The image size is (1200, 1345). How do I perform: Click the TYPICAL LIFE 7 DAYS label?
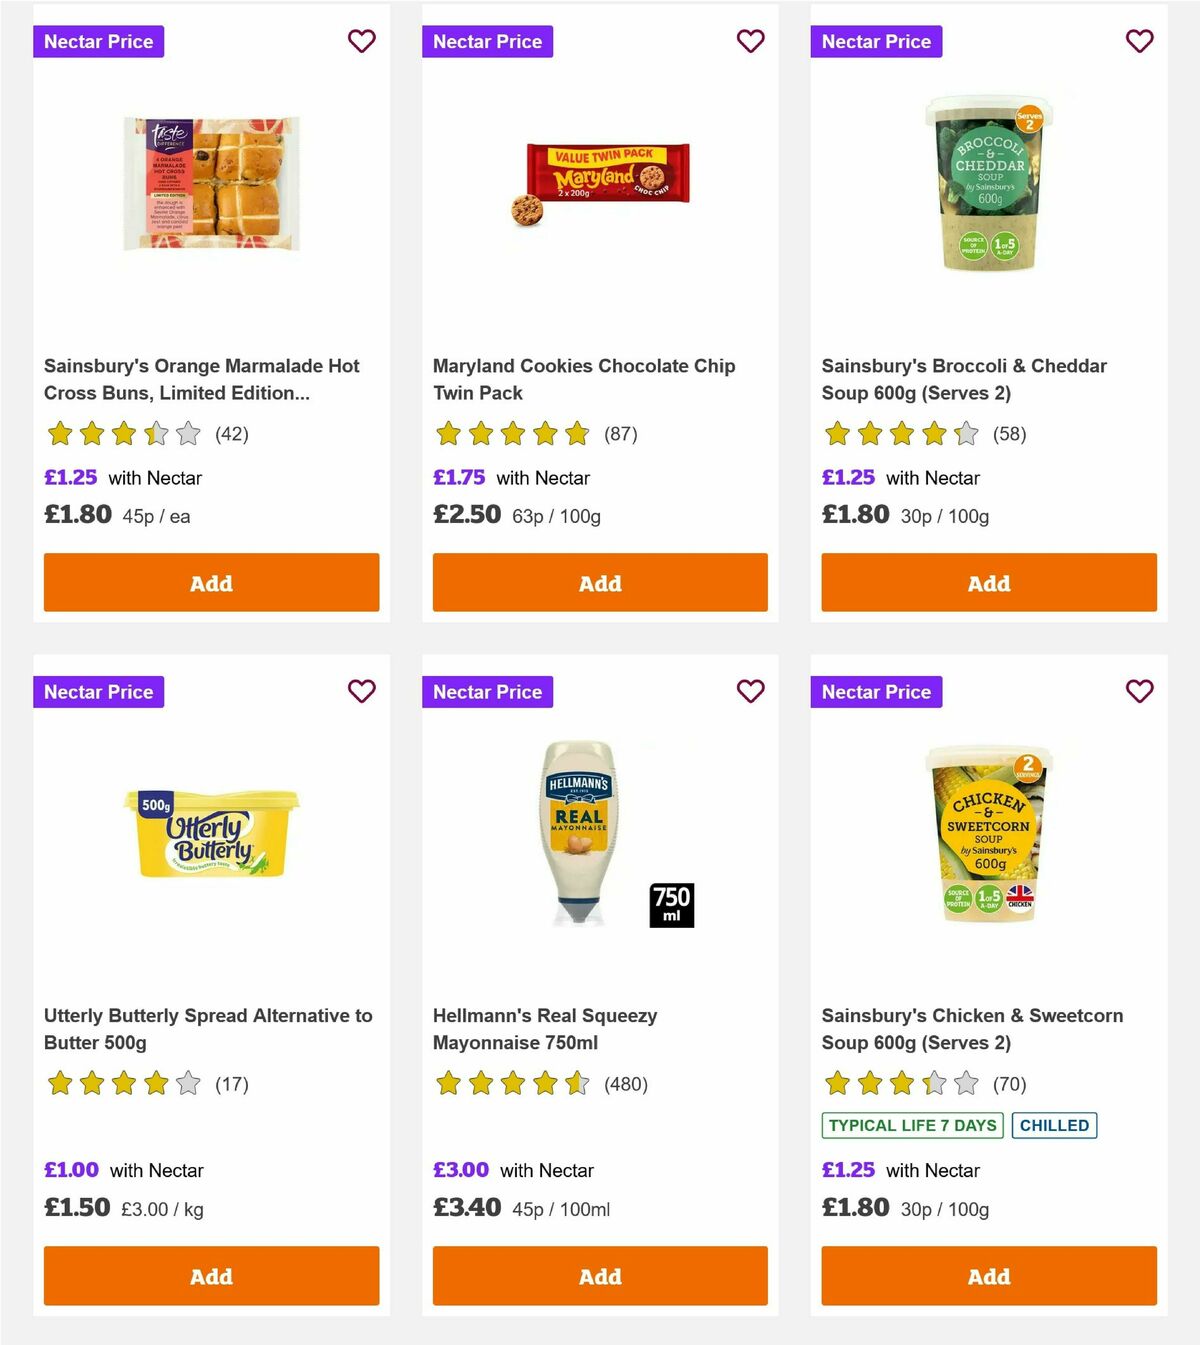pyautogui.click(x=913, y=1125)
